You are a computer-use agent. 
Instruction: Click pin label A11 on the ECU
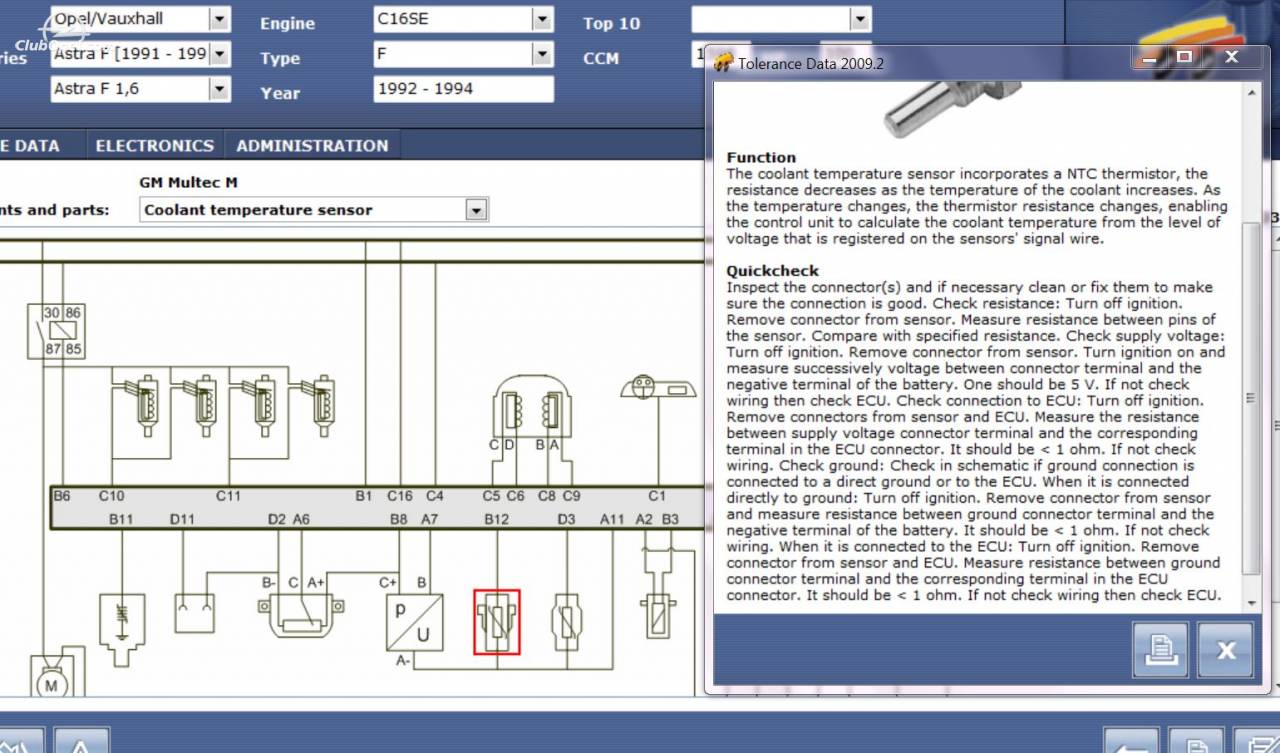tap(612, 519)
